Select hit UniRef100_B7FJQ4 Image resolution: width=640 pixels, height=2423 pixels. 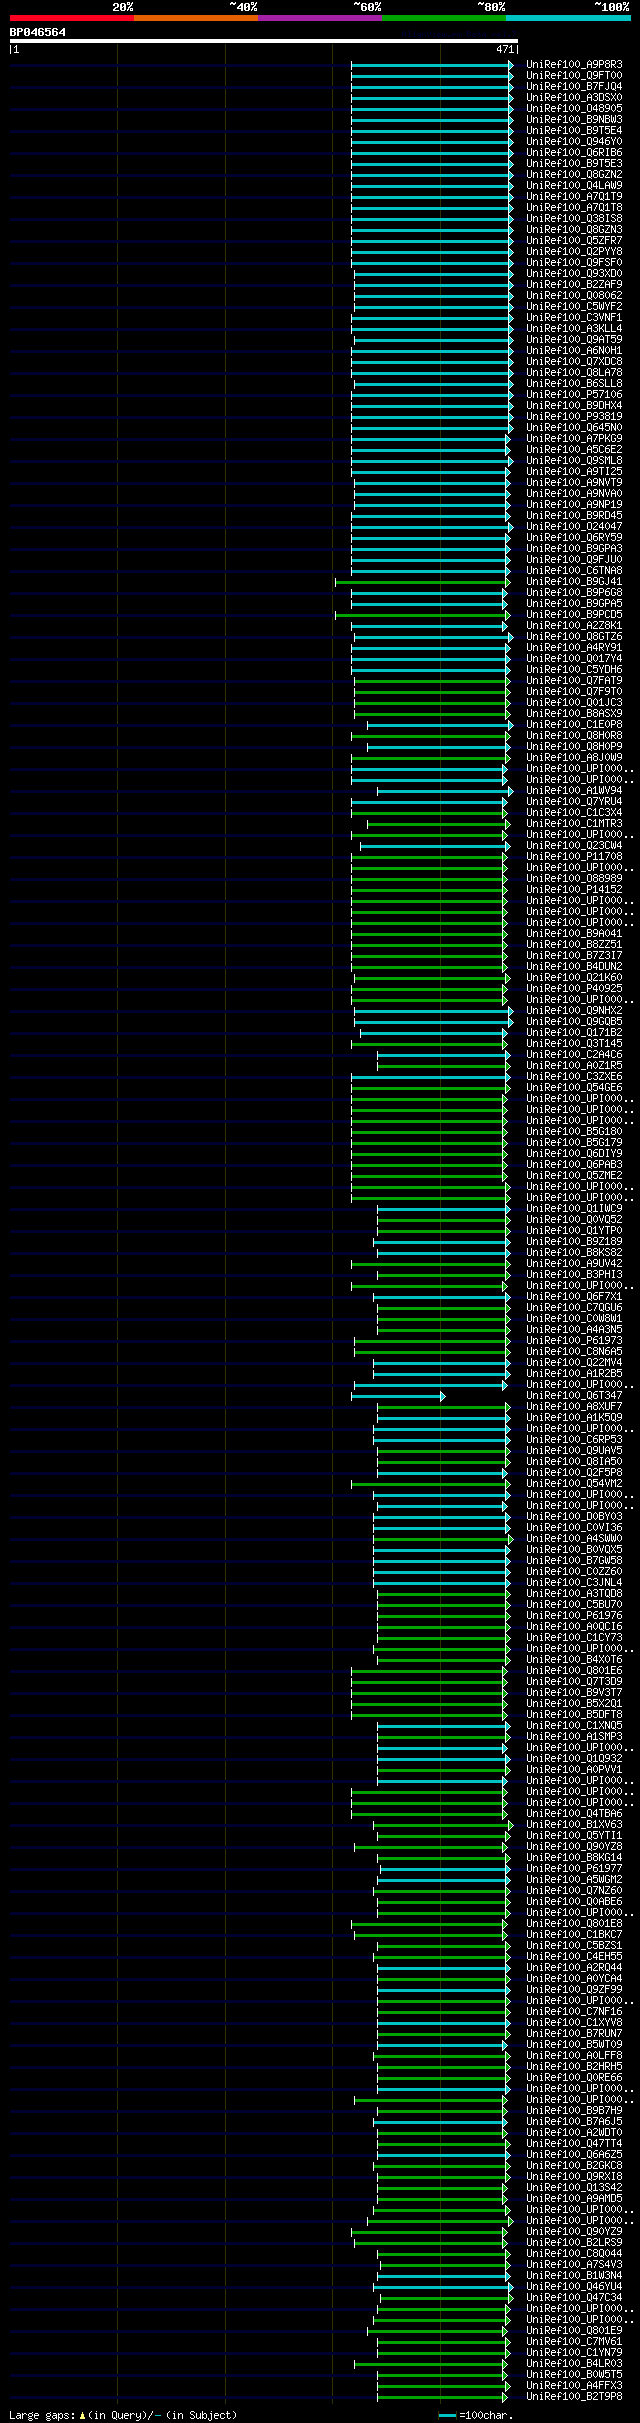(574, 87)
